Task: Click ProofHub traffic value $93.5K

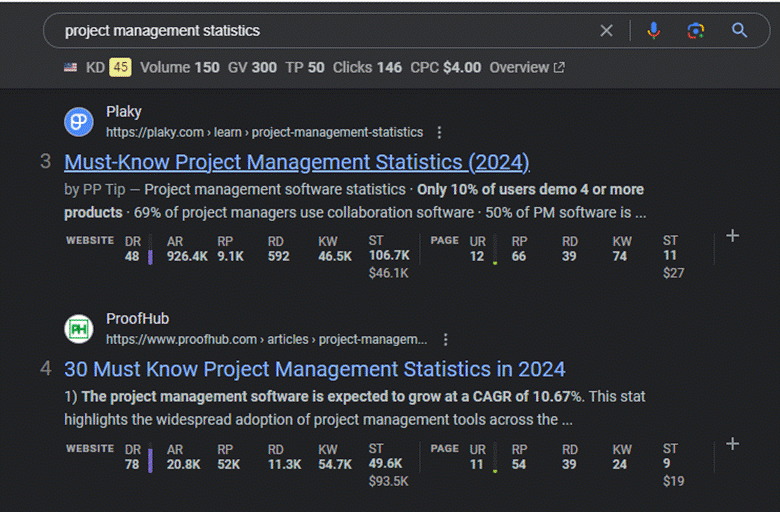Action: tap(389, 481)
